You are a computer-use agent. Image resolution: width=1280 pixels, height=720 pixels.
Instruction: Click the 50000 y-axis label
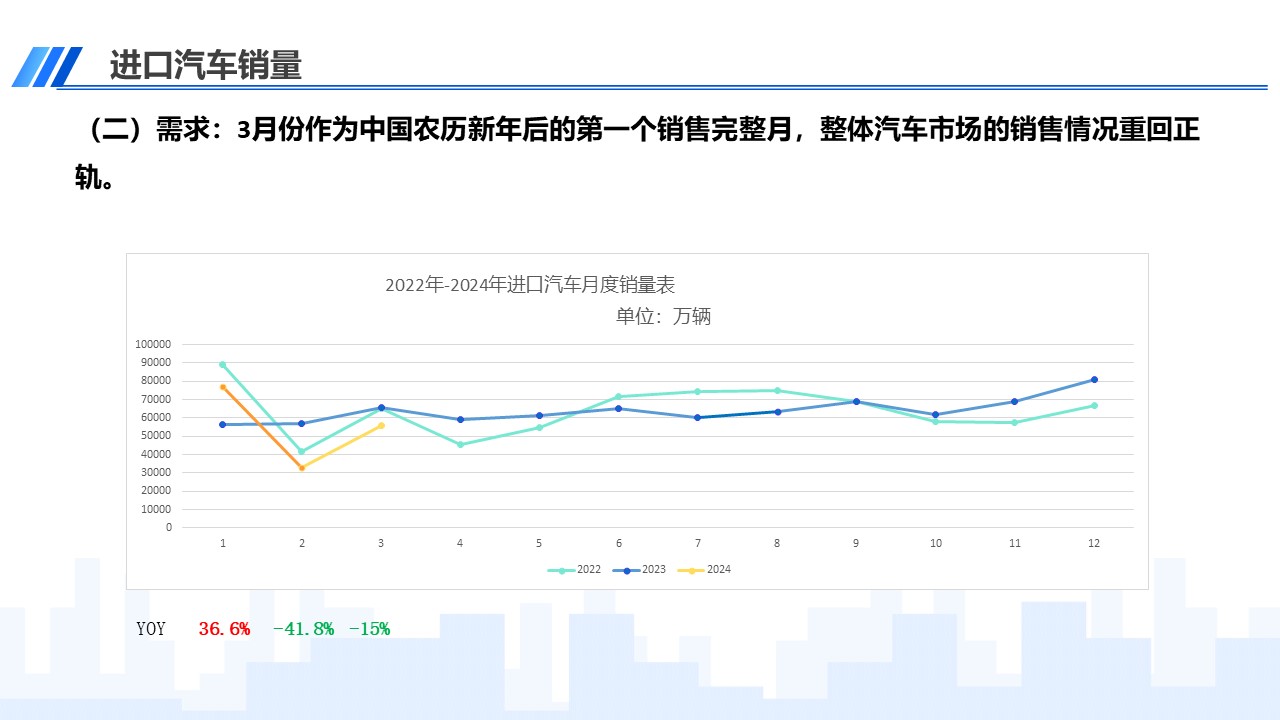pyautogui.click(x=156, y=436)
